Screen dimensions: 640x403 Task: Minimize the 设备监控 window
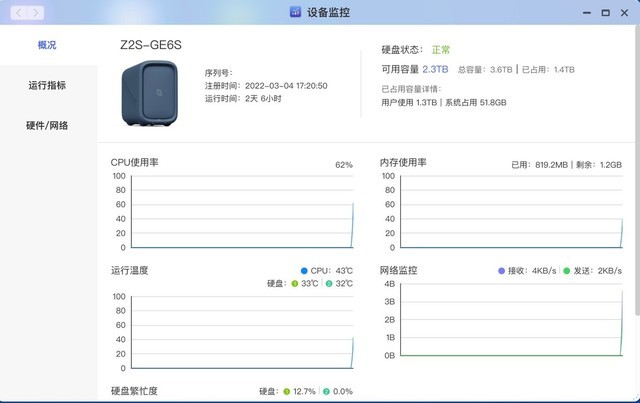pyautogui.click(x=587, y=13)
